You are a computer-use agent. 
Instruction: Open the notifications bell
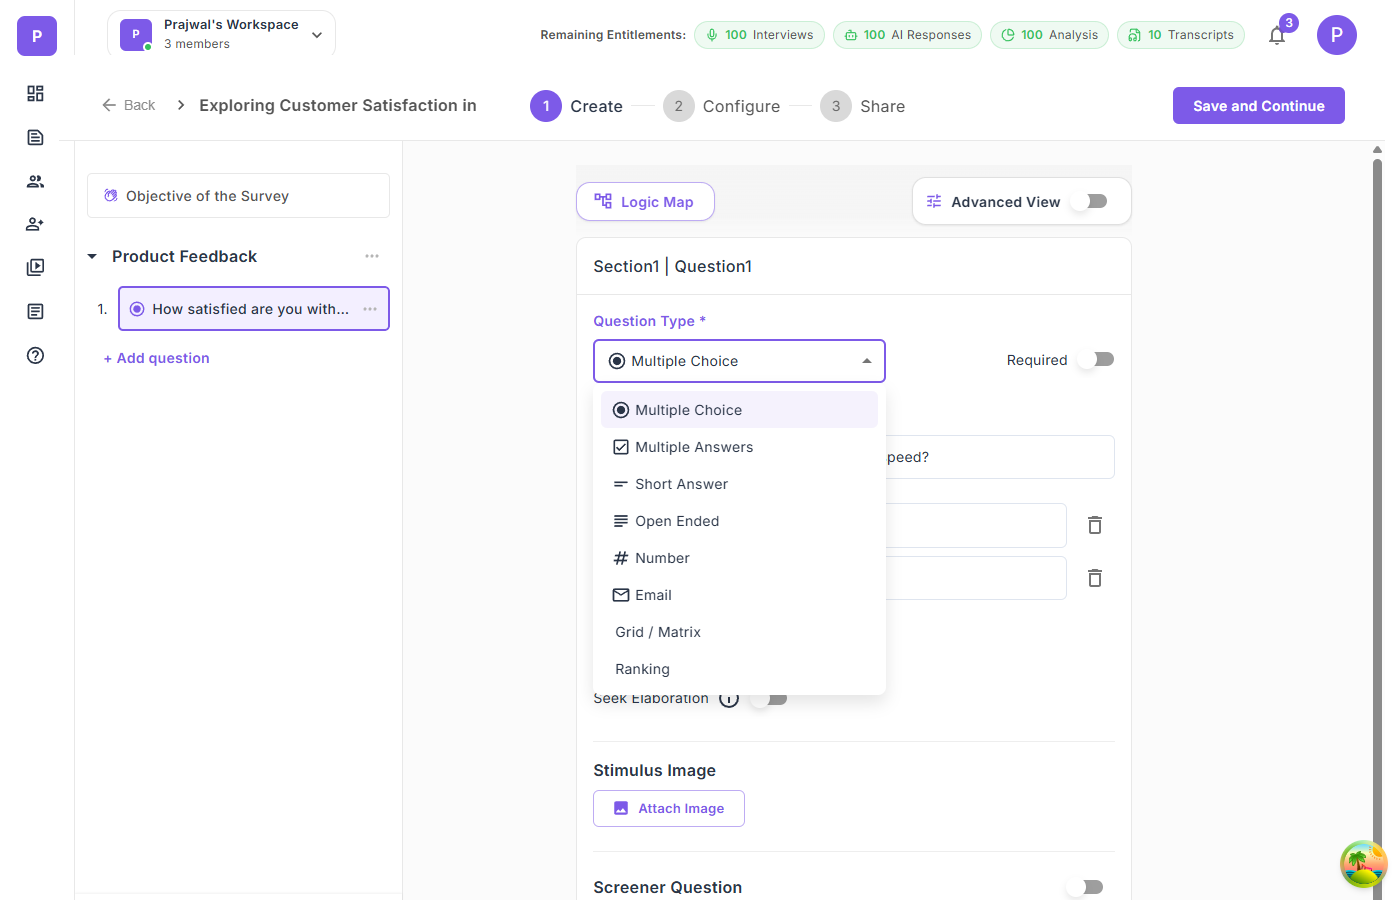(x=1277, y=36)
